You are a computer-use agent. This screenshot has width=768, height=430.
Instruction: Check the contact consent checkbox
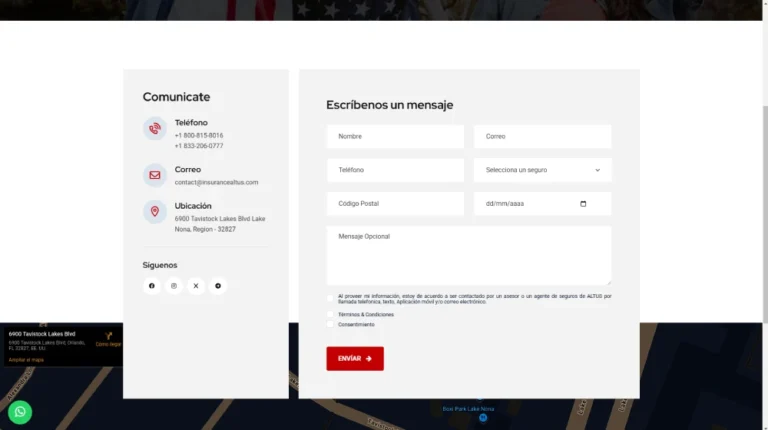pos(330,298)
